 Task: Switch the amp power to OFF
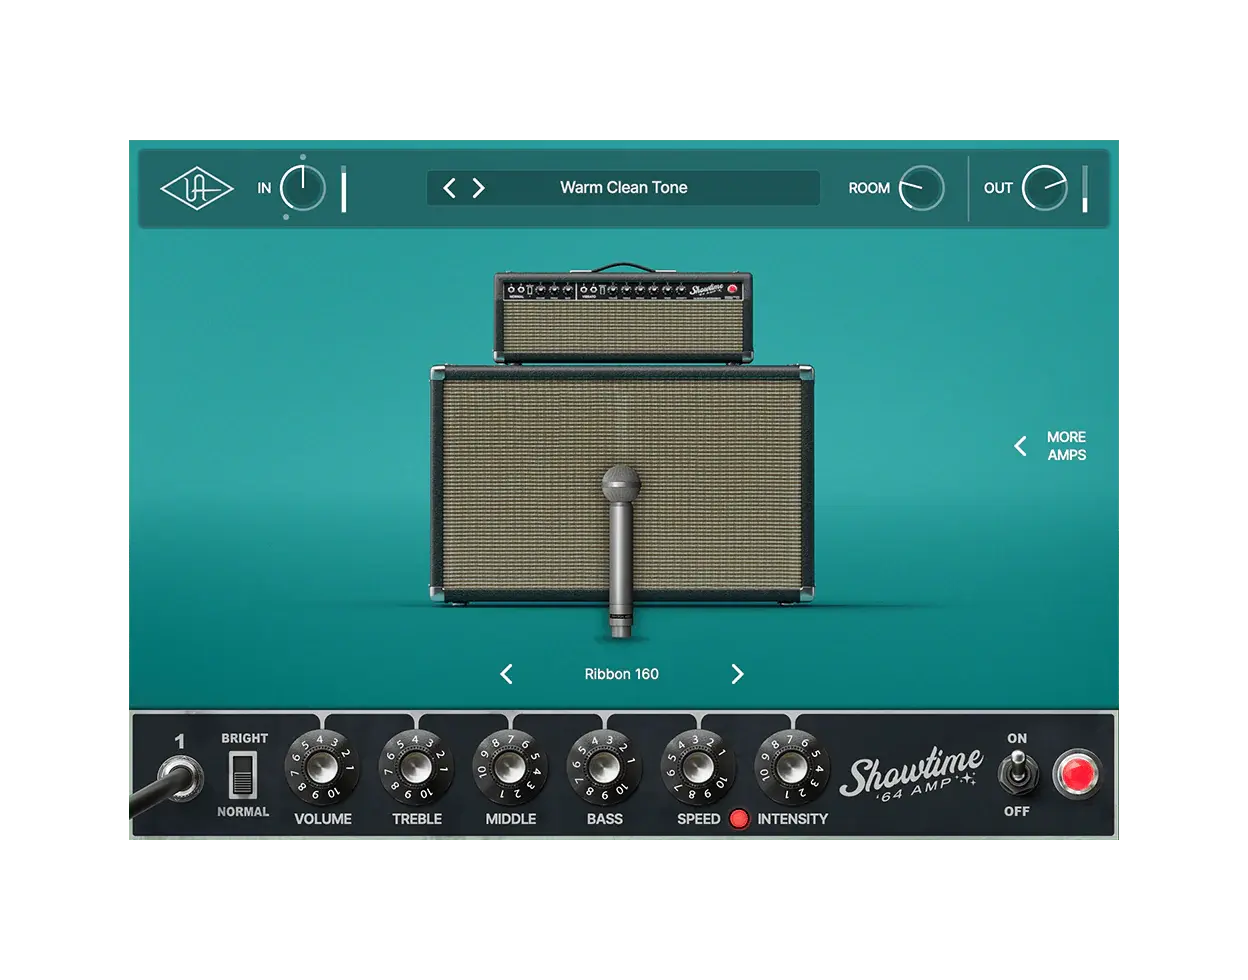(x=1017, y=775)
